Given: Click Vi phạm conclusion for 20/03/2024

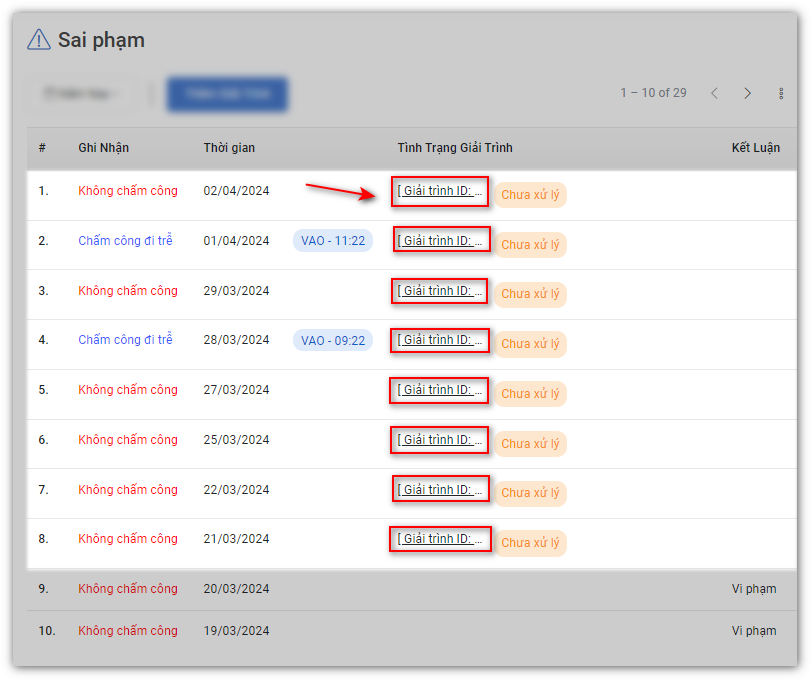Looking at the screenshot, I should (x=753, y=589).
